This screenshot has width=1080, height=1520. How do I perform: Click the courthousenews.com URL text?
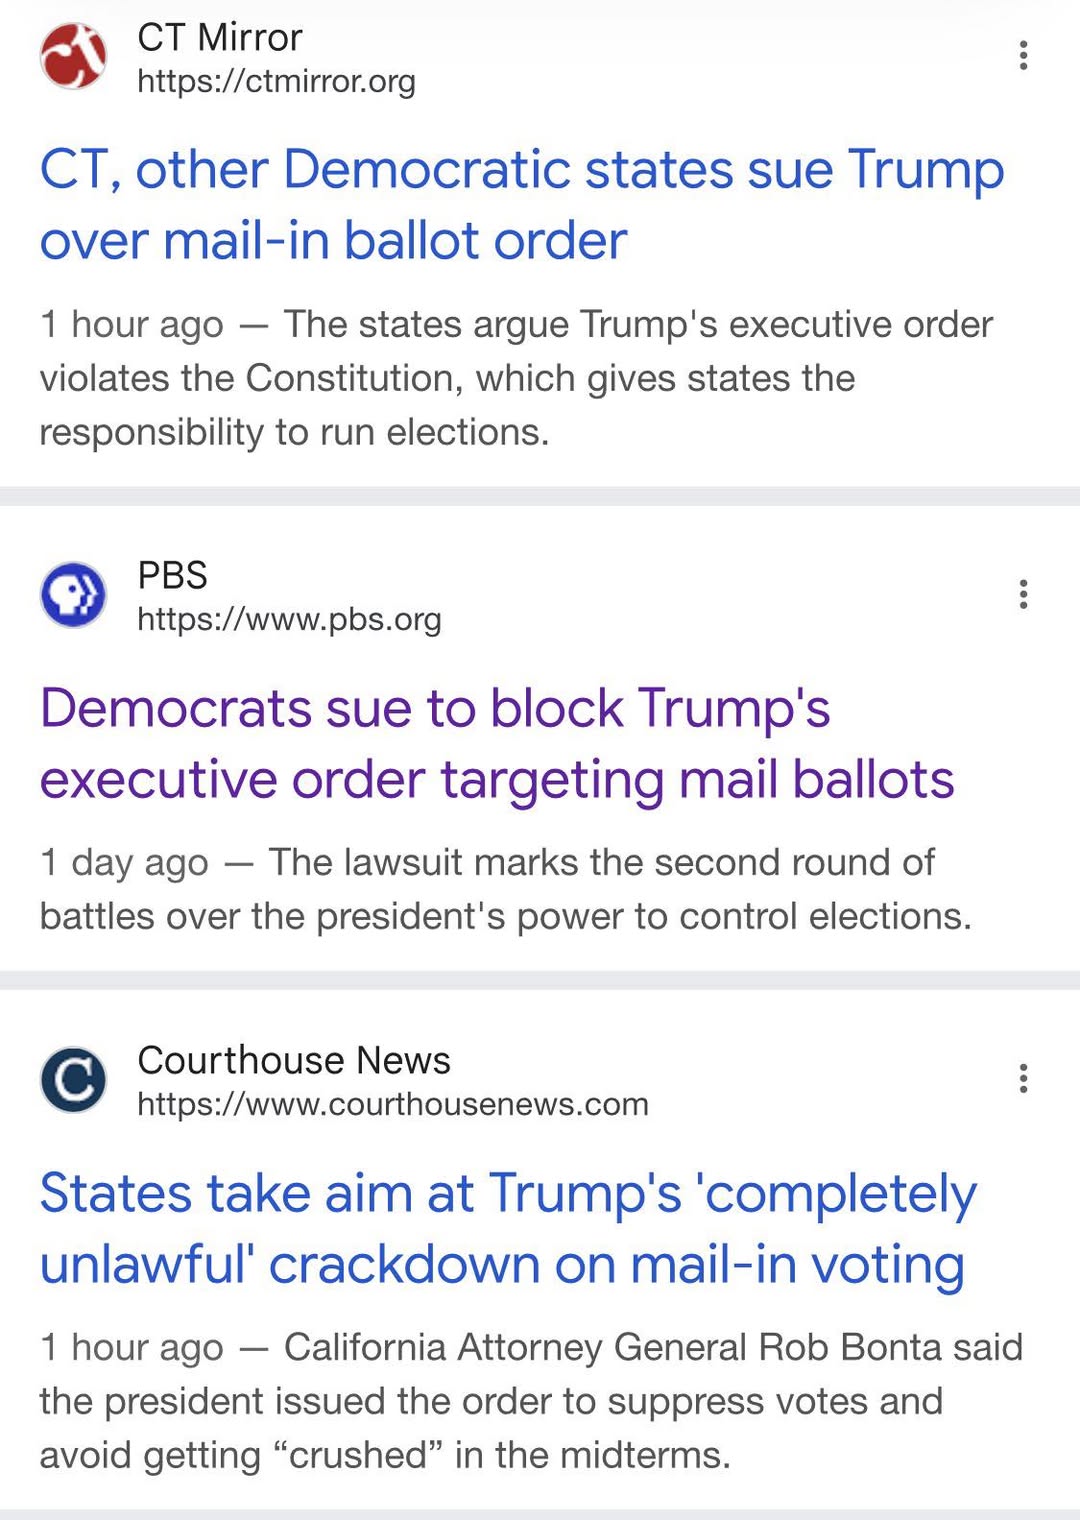pos(393,1104)
